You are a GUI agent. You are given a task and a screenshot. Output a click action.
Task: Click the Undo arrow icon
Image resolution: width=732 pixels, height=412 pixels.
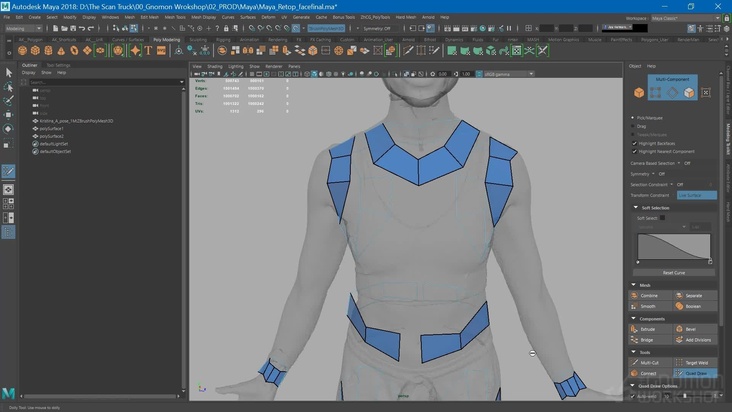(x=82, y=28)
